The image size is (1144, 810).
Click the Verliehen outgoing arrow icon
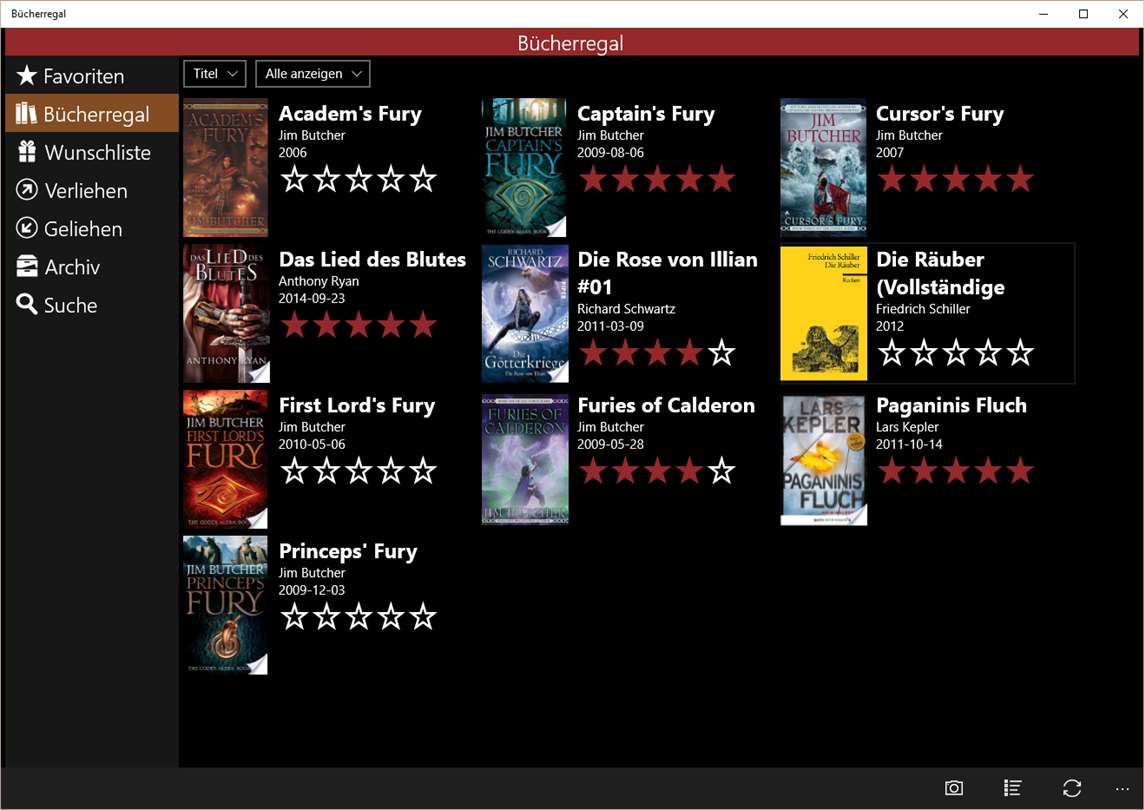pyautogui.click(x=27, y=190)
